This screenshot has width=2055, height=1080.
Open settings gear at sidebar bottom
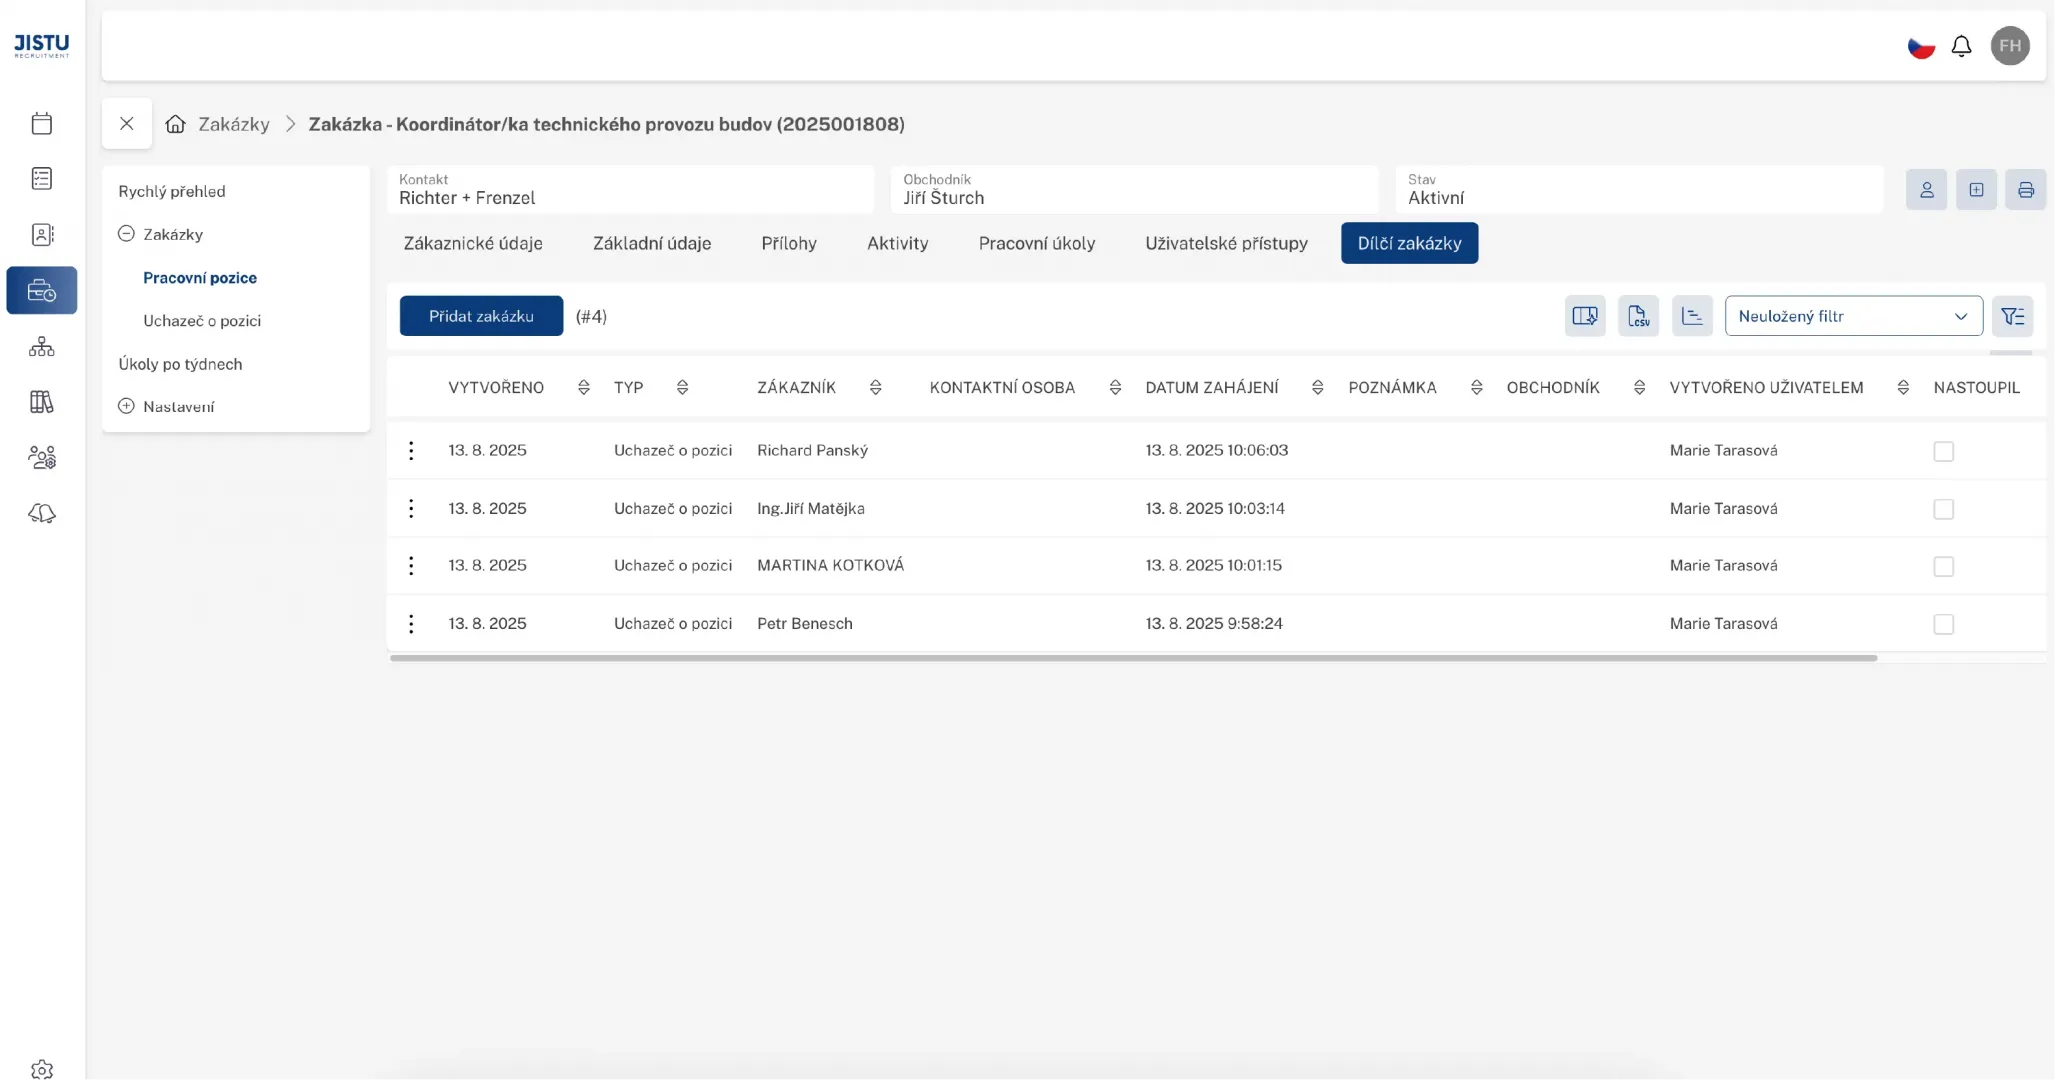[42, 1068]
